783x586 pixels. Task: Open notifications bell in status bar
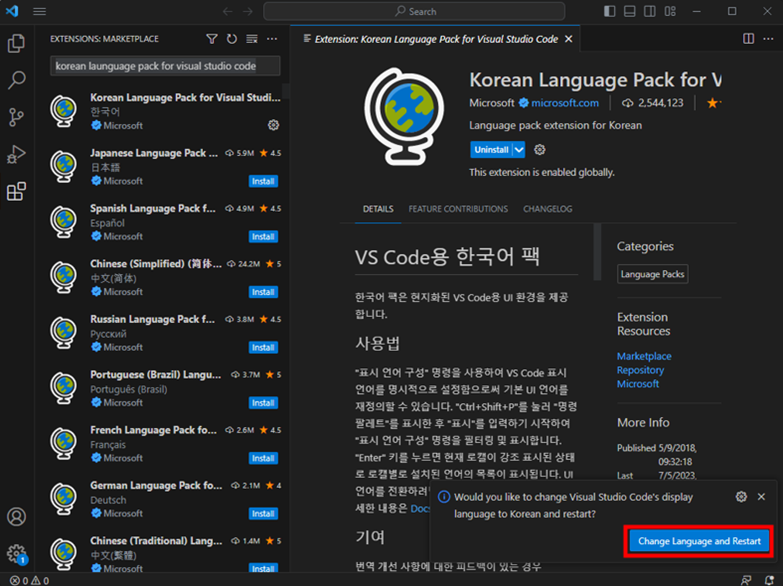769,580
